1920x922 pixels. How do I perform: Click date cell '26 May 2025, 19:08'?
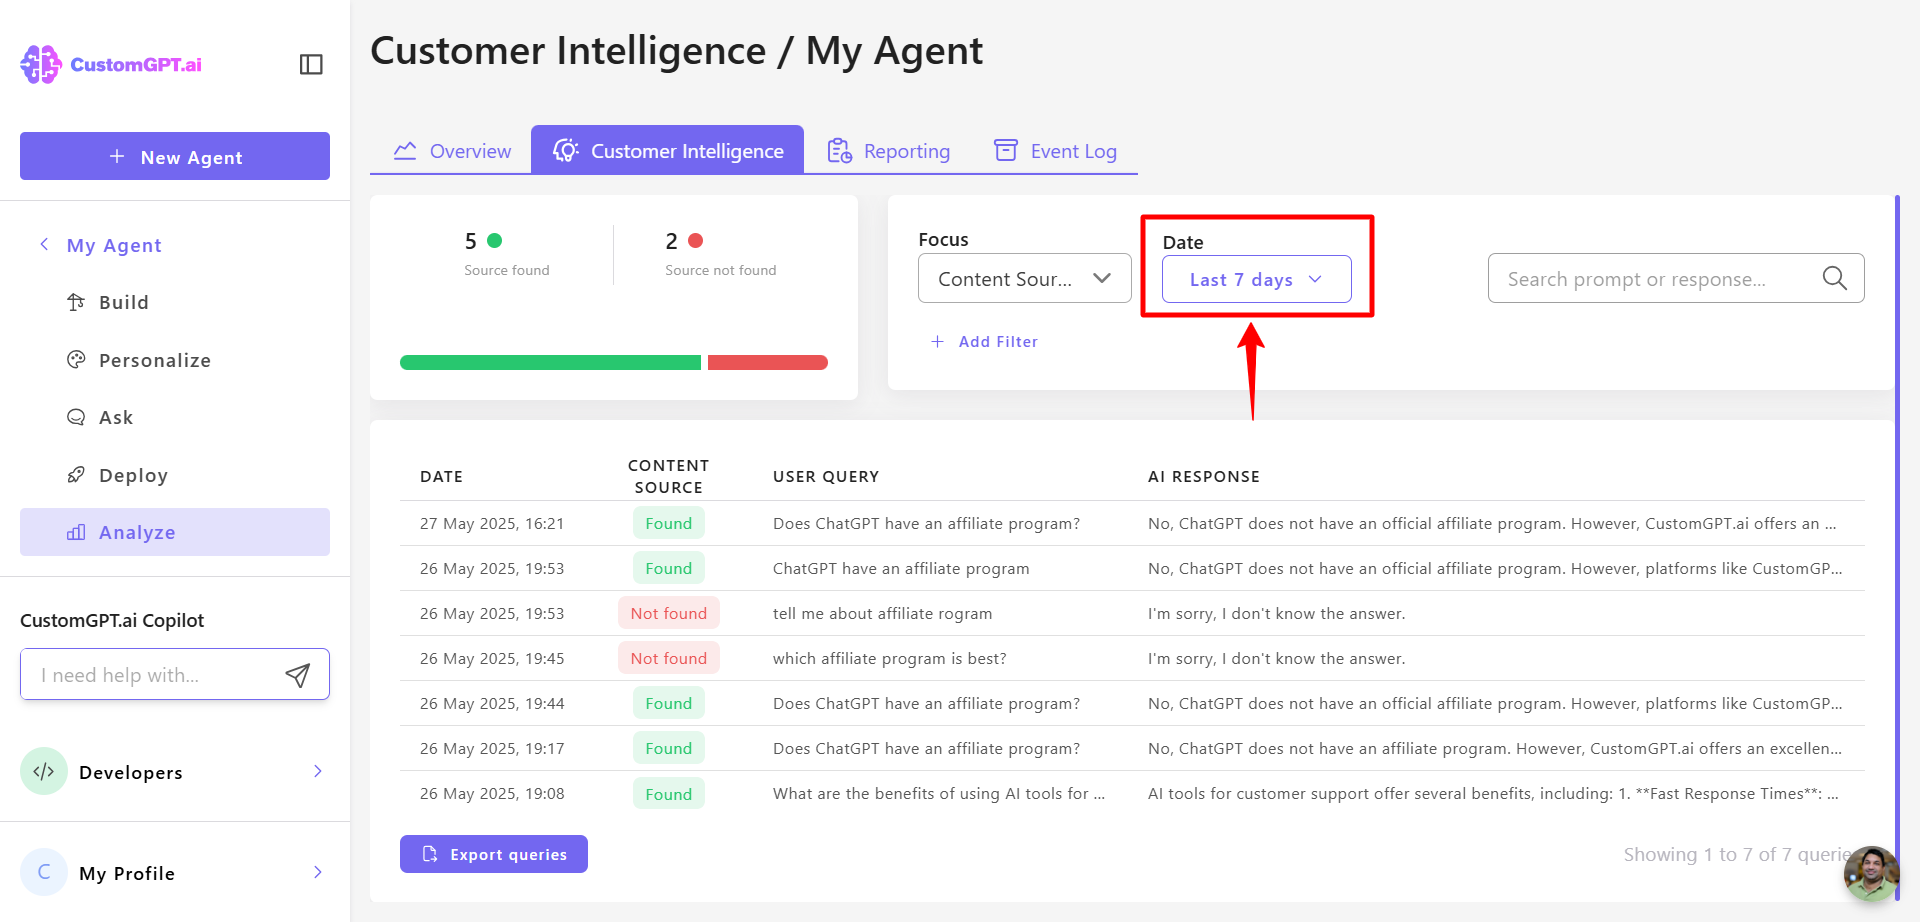[492, 793]
